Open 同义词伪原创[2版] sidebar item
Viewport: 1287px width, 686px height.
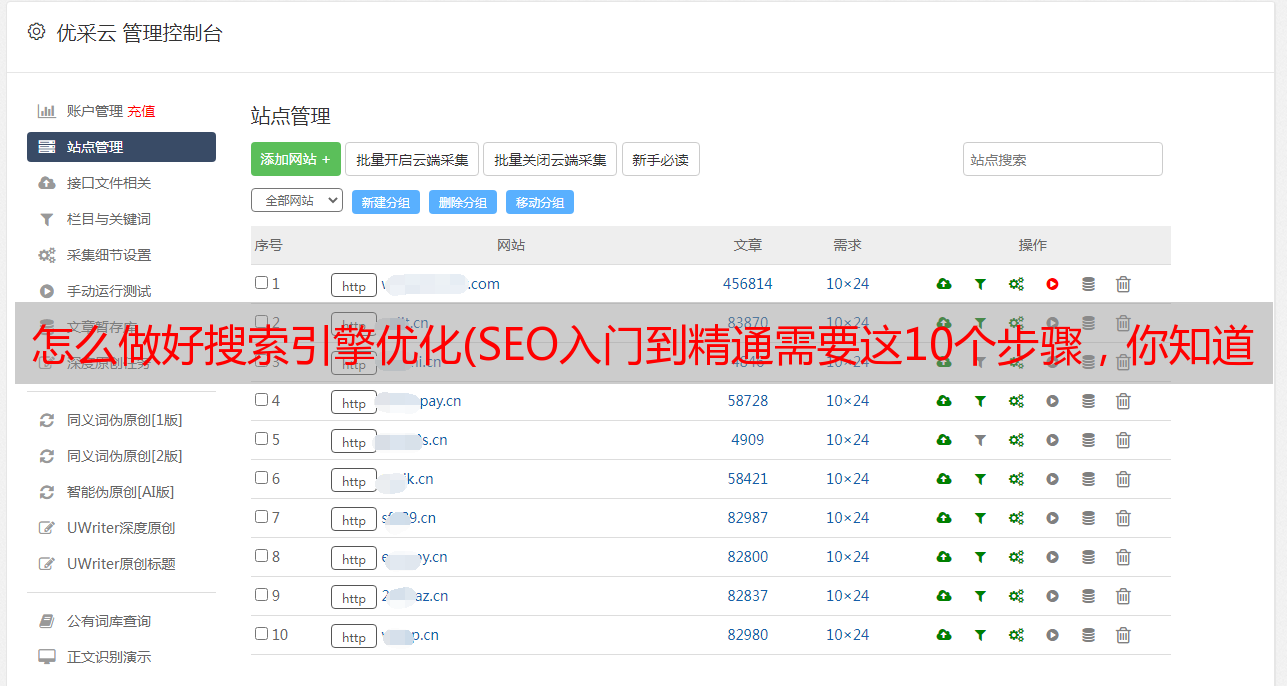coord(125,456)
